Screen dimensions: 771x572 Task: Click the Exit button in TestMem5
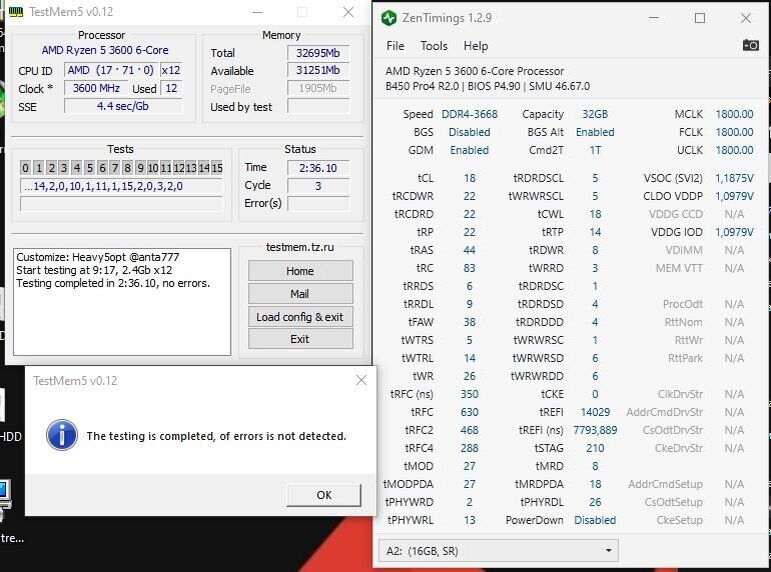pos(300,339)
